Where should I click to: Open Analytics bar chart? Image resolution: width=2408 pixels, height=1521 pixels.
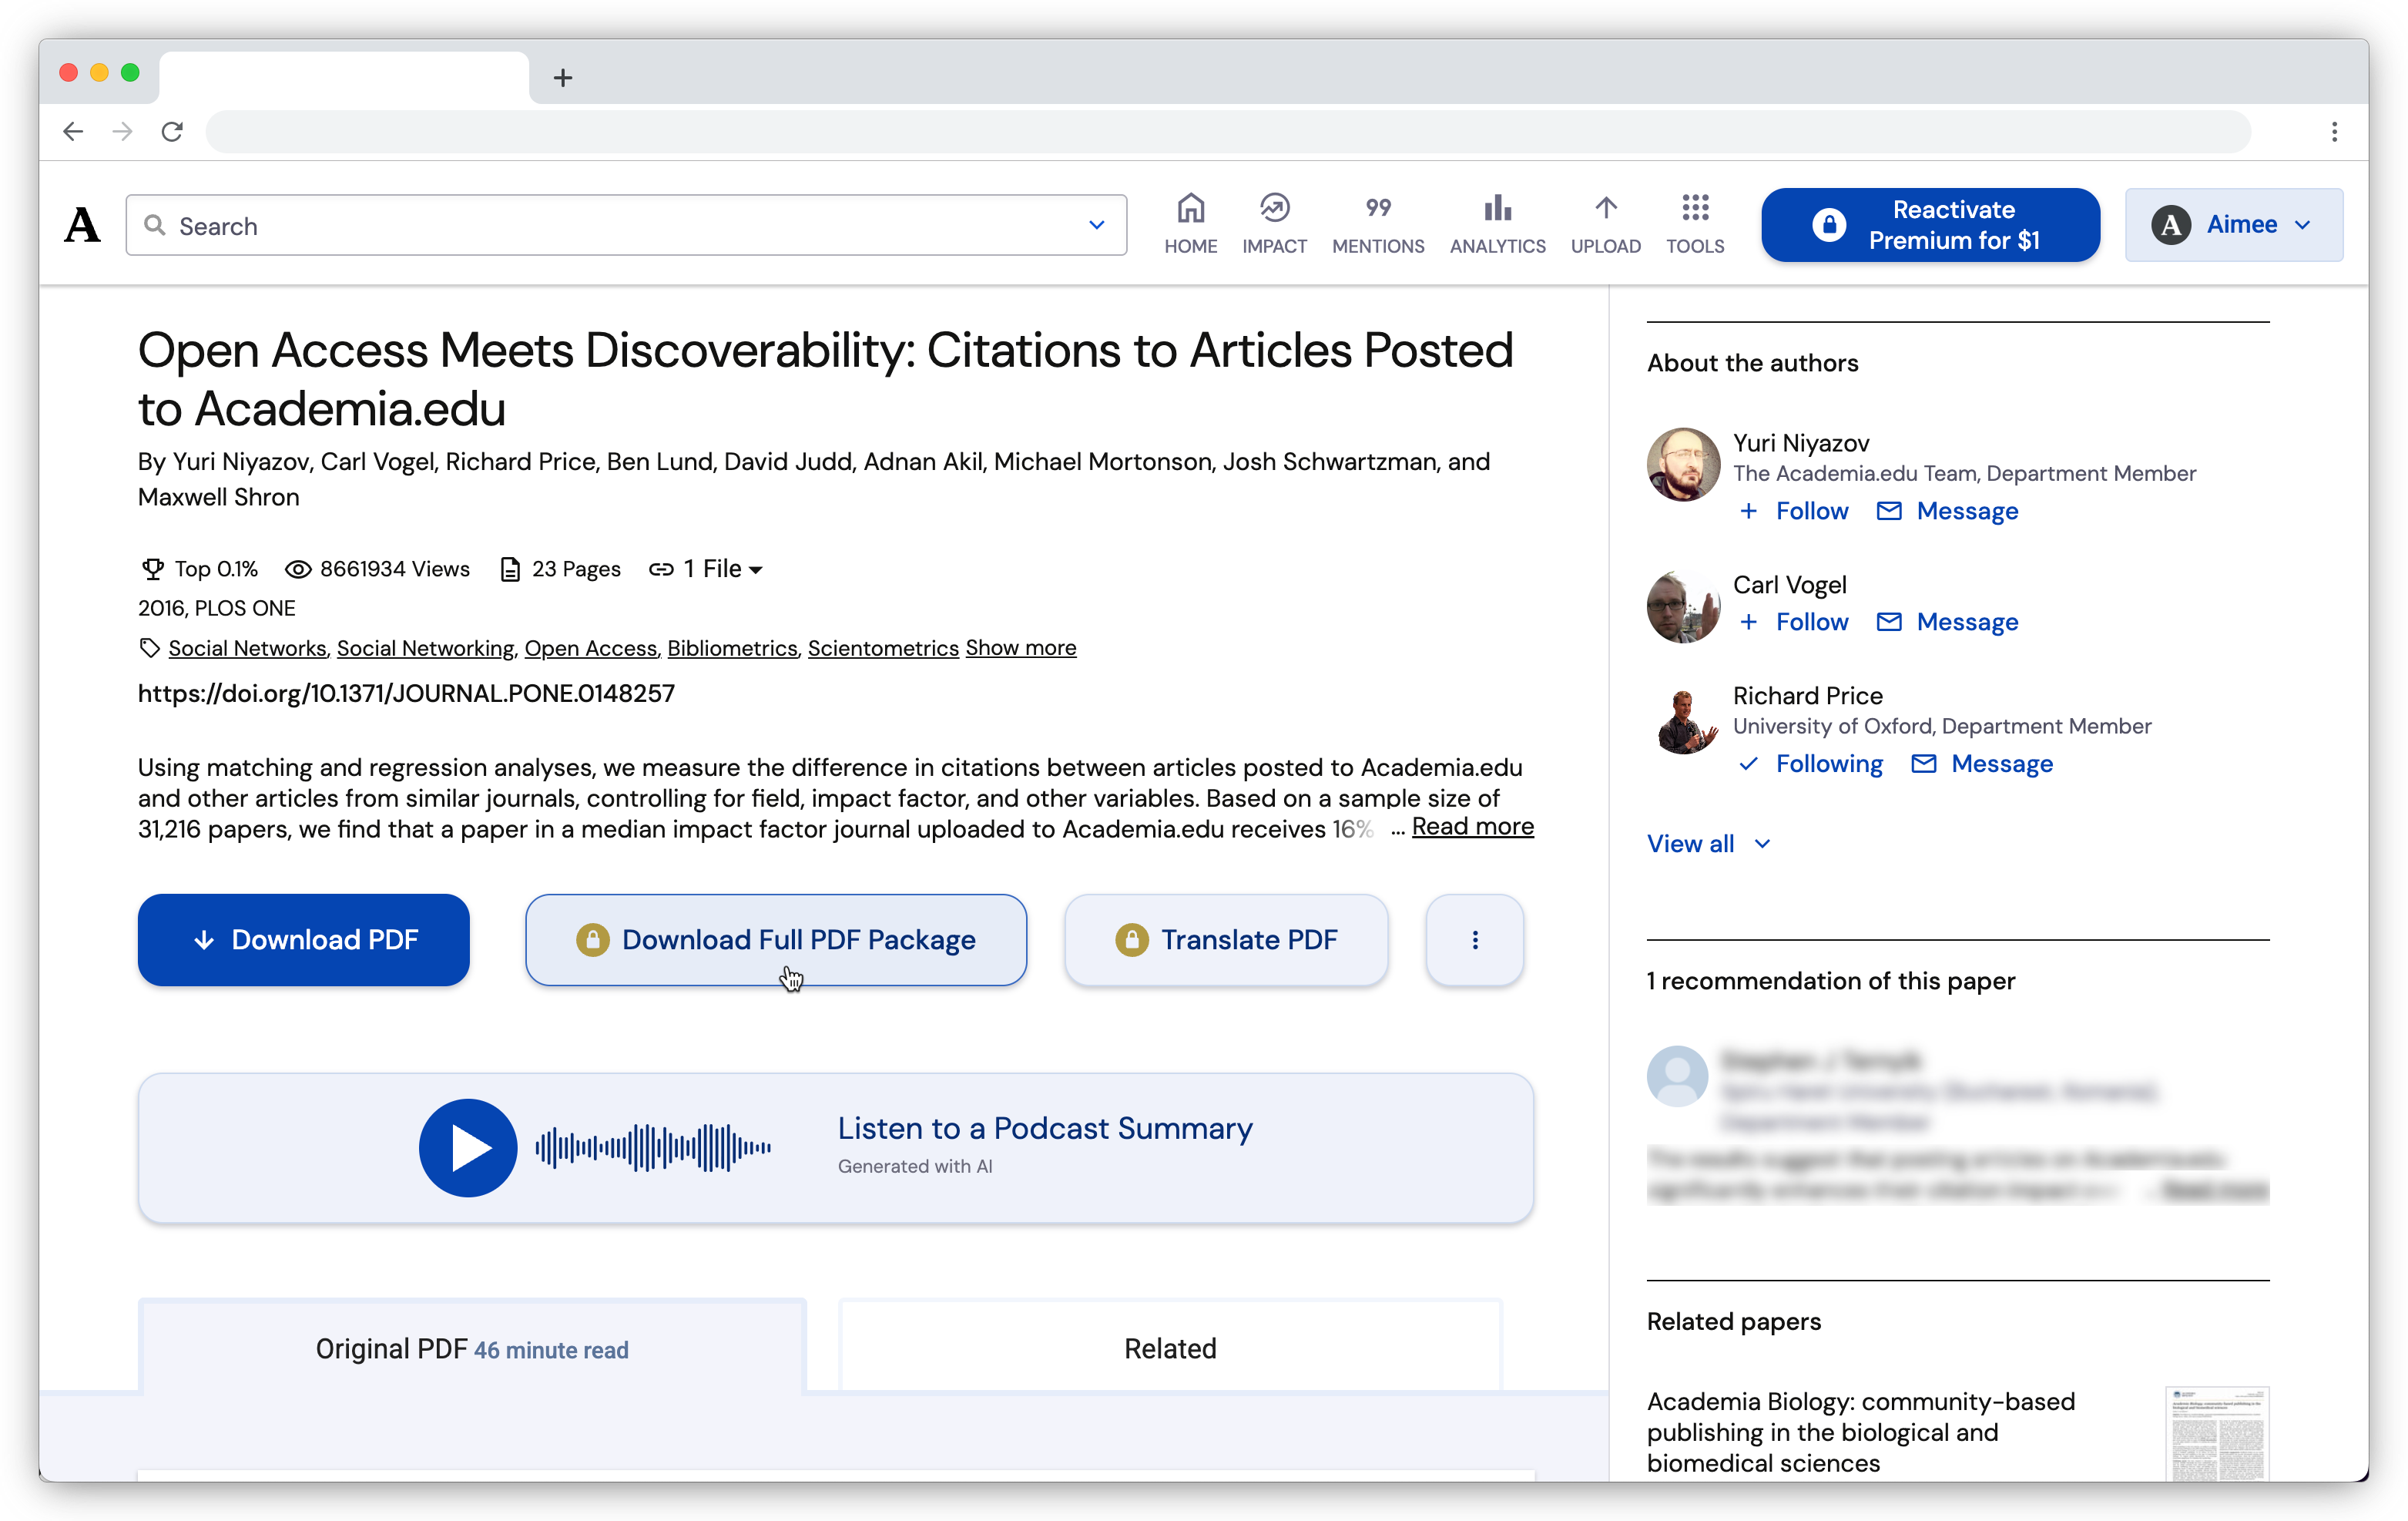pyautogui.click(x=1497, y=224)
